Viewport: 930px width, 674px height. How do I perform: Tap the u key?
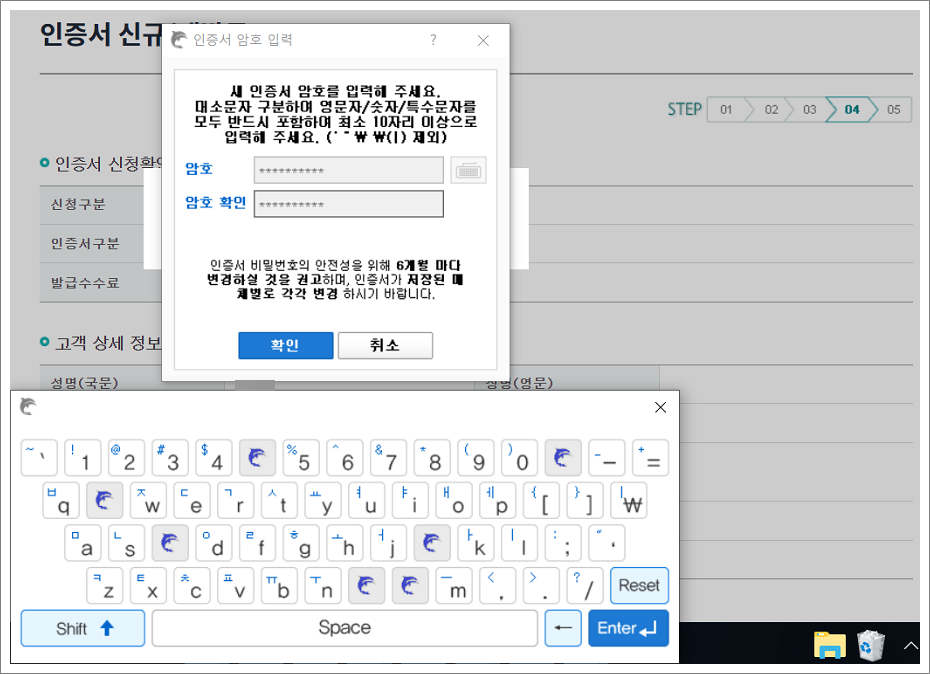tap(367, 500)
